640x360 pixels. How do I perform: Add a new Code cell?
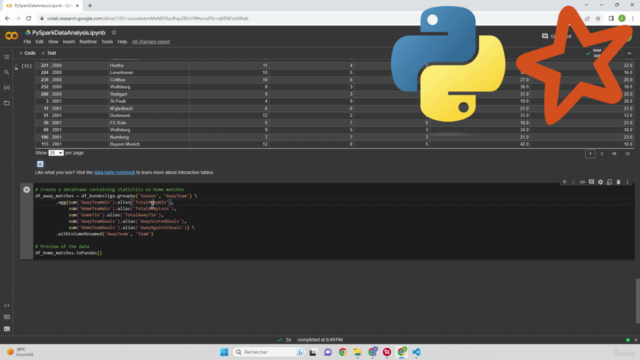tap(27, 53)
